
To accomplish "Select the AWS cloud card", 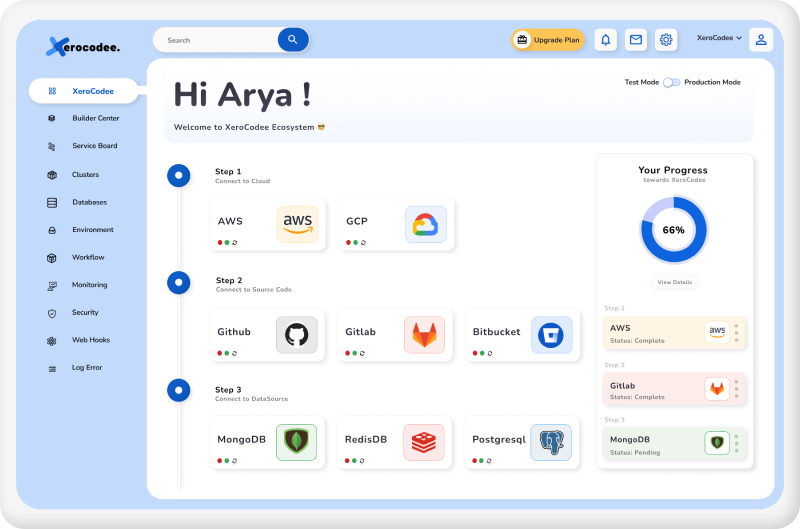I will [x=267, y=224].
